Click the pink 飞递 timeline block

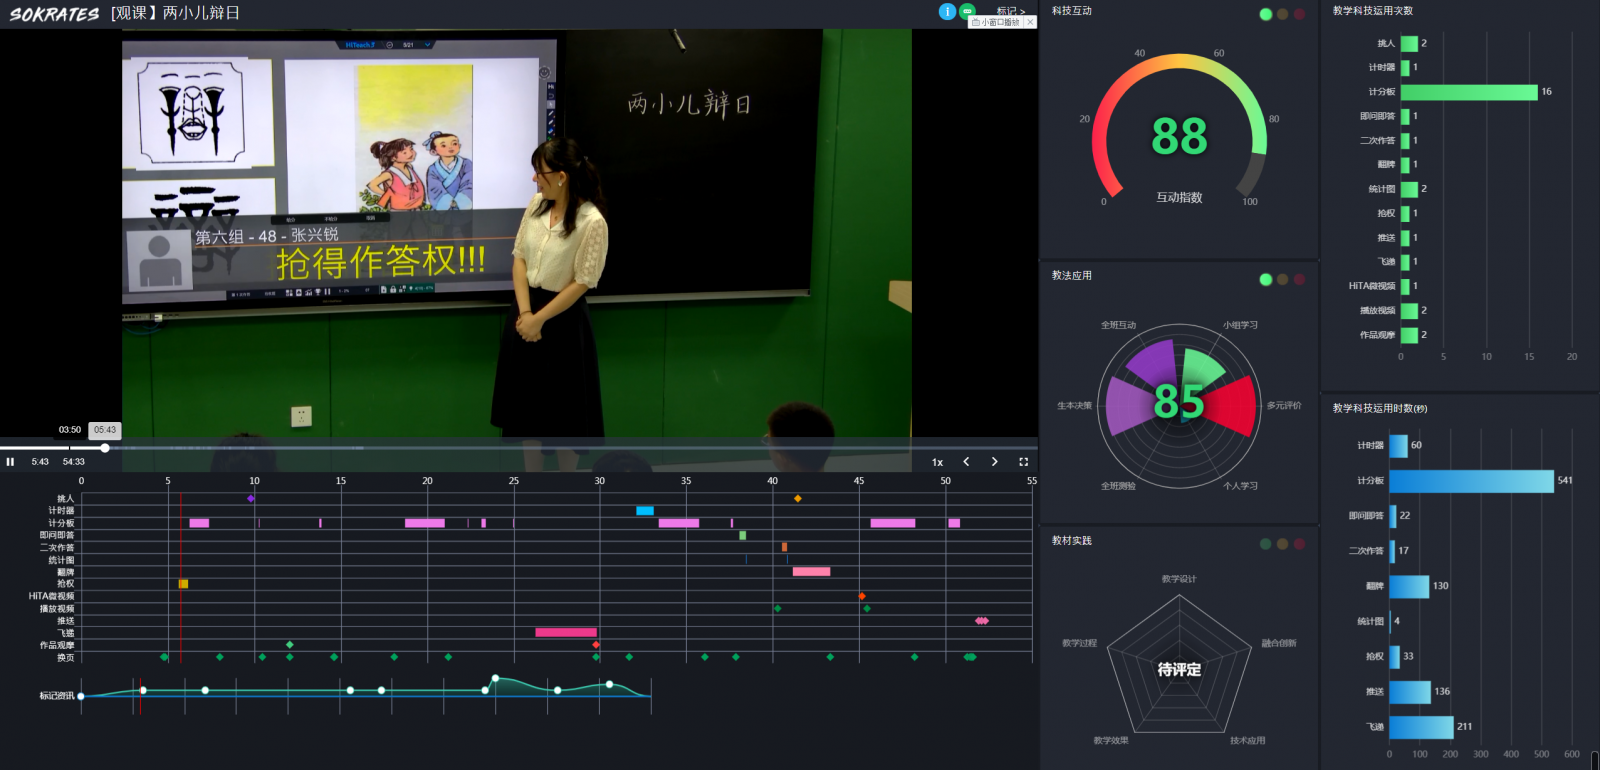(x=566, y=632)
